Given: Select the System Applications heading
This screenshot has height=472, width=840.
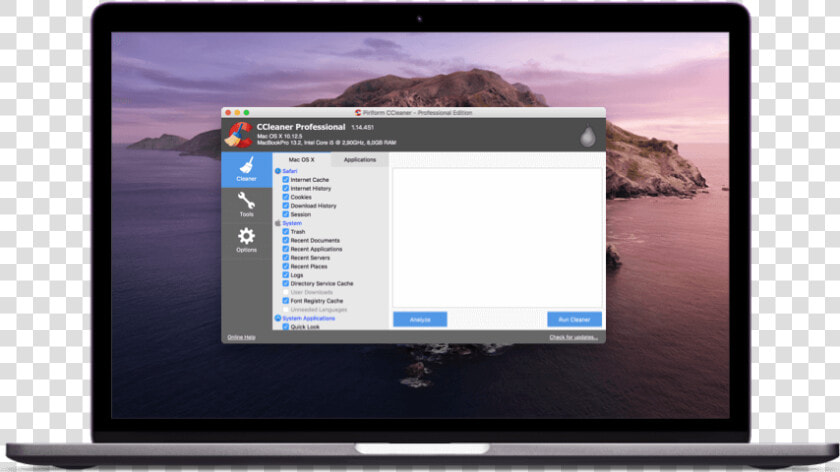Looking at the screenshot, I should pyautogui.click(x=309, y=318).
